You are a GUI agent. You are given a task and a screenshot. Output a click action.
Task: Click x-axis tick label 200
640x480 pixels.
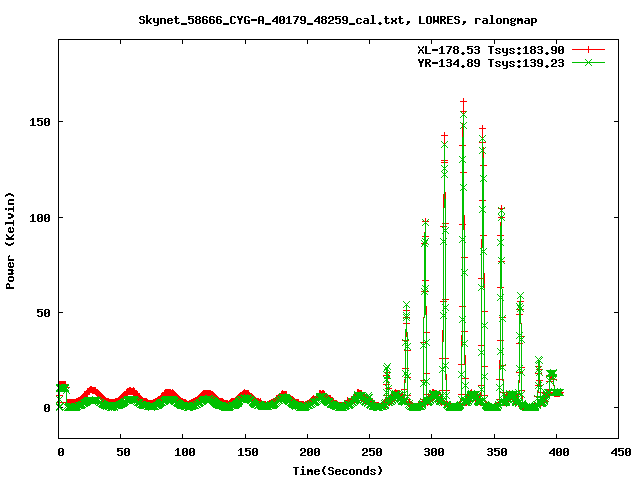[309, 452]
